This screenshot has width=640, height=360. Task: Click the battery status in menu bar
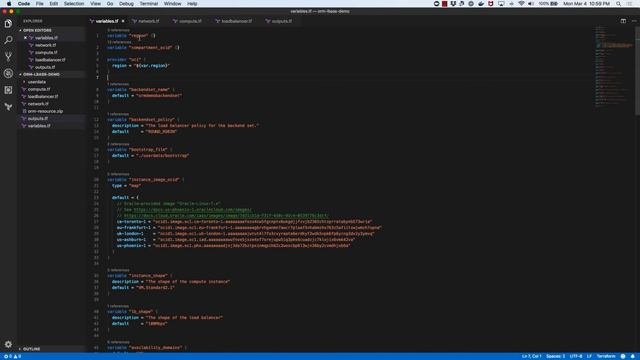pyautogui.click(x=548, y=4)
